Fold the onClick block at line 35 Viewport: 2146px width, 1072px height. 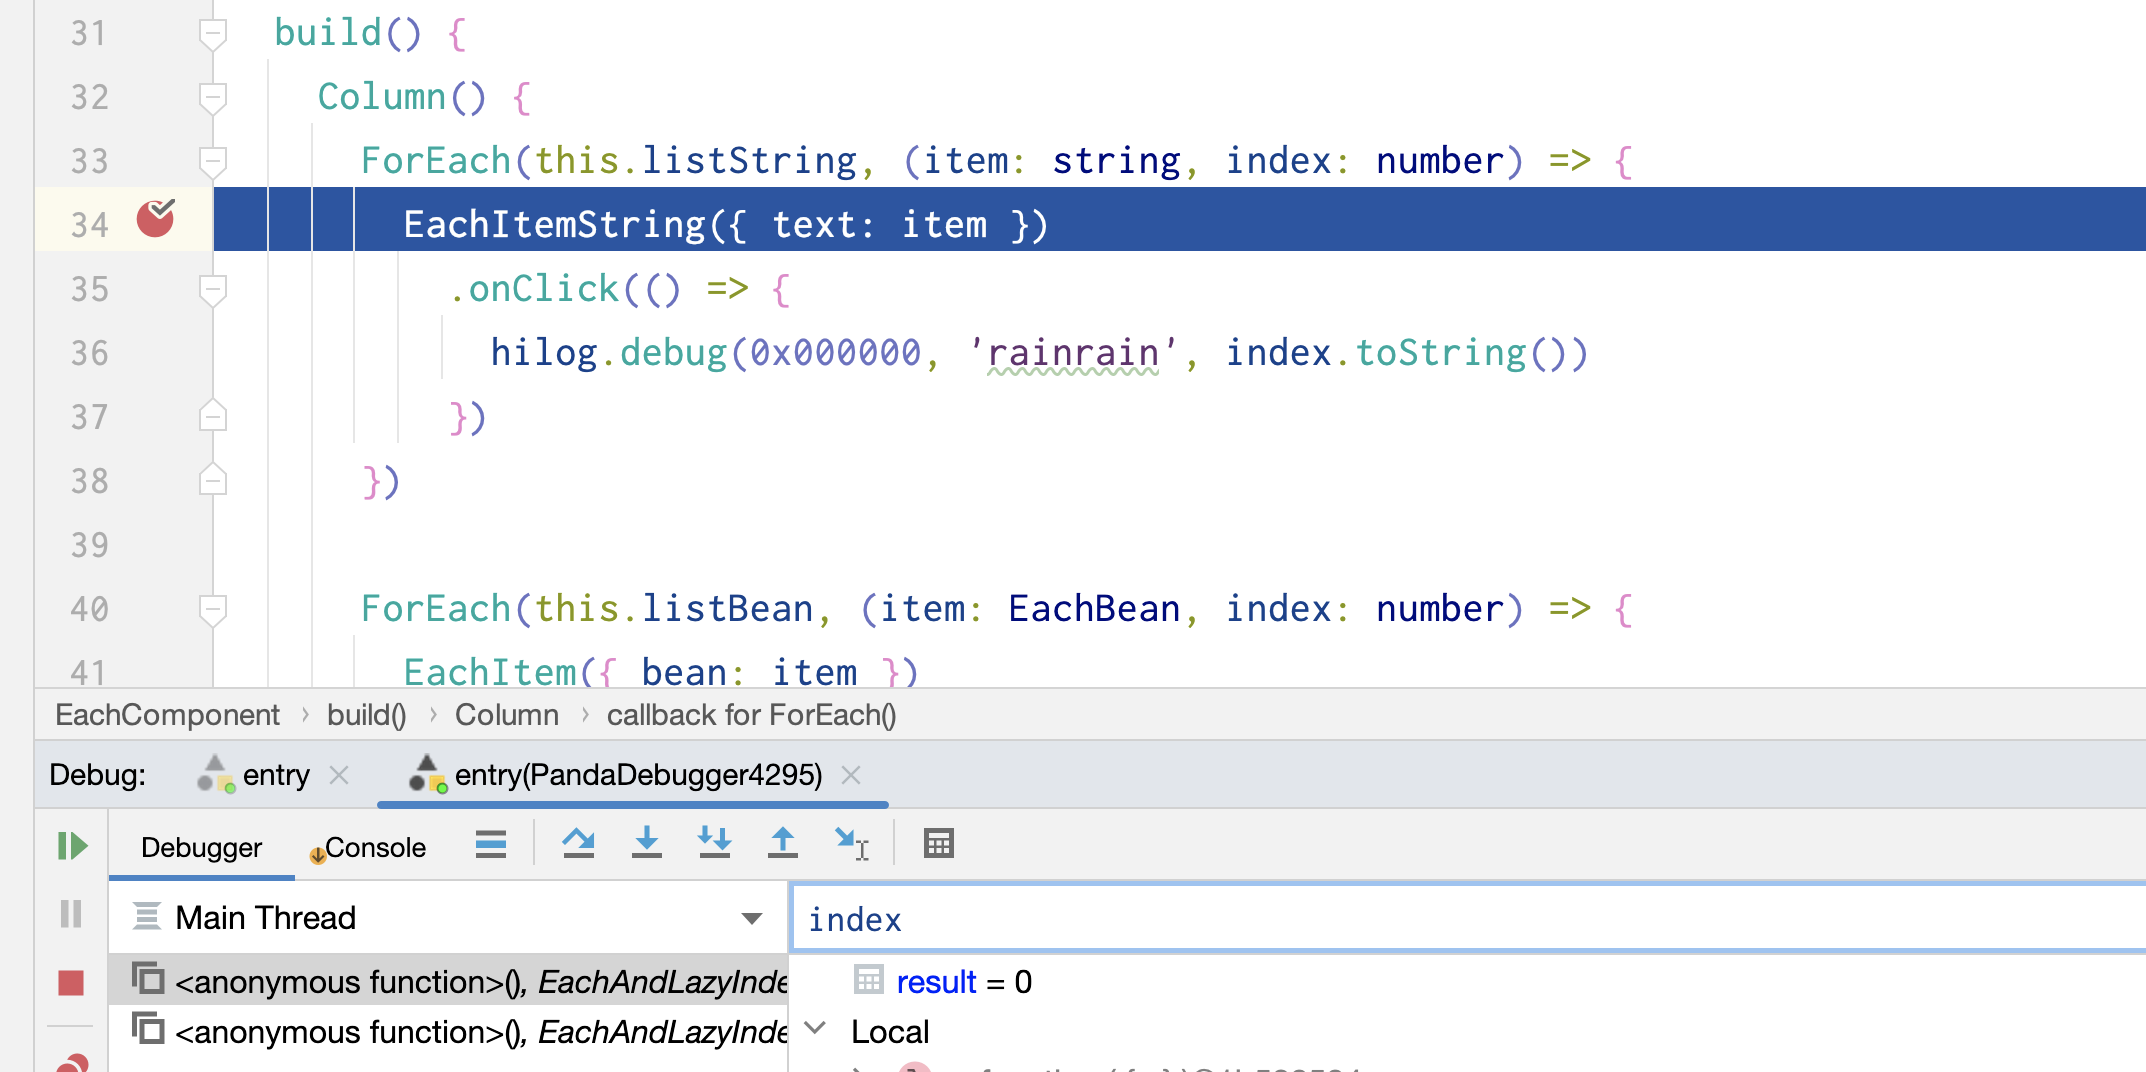pyautogui.click(x=213, y=290)
